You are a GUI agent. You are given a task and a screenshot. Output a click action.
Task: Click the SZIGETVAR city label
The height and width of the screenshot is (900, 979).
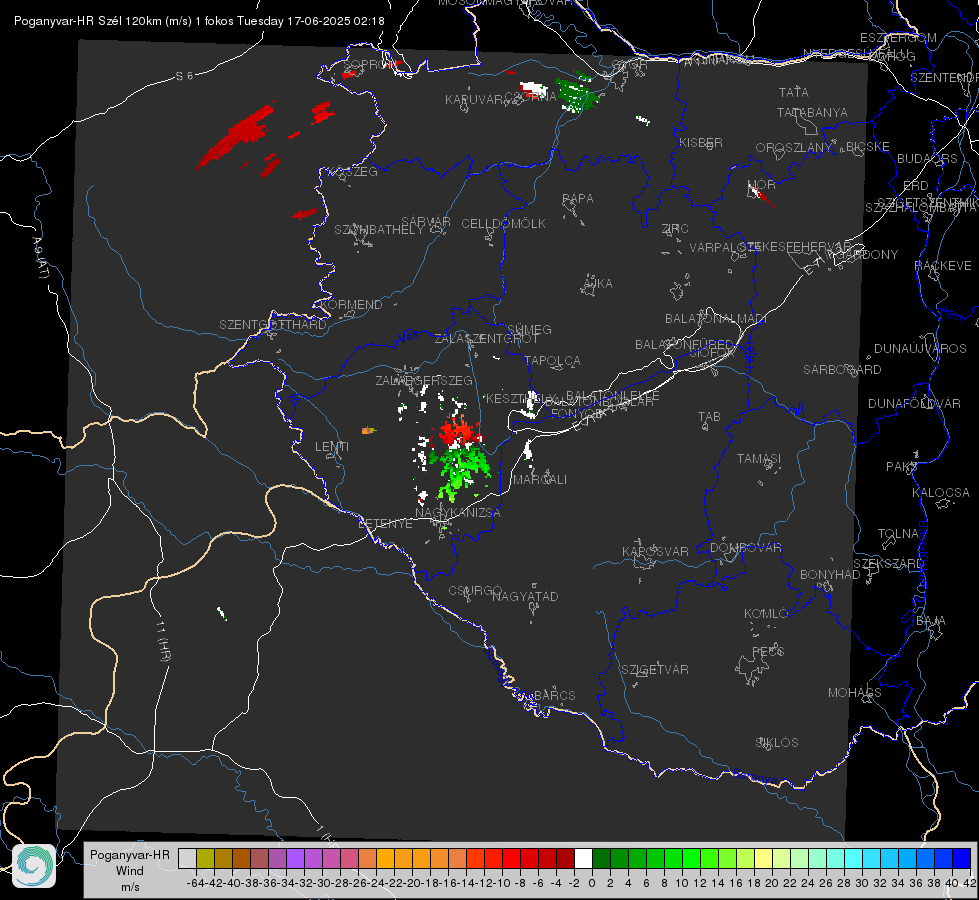(x=655, y=670)
